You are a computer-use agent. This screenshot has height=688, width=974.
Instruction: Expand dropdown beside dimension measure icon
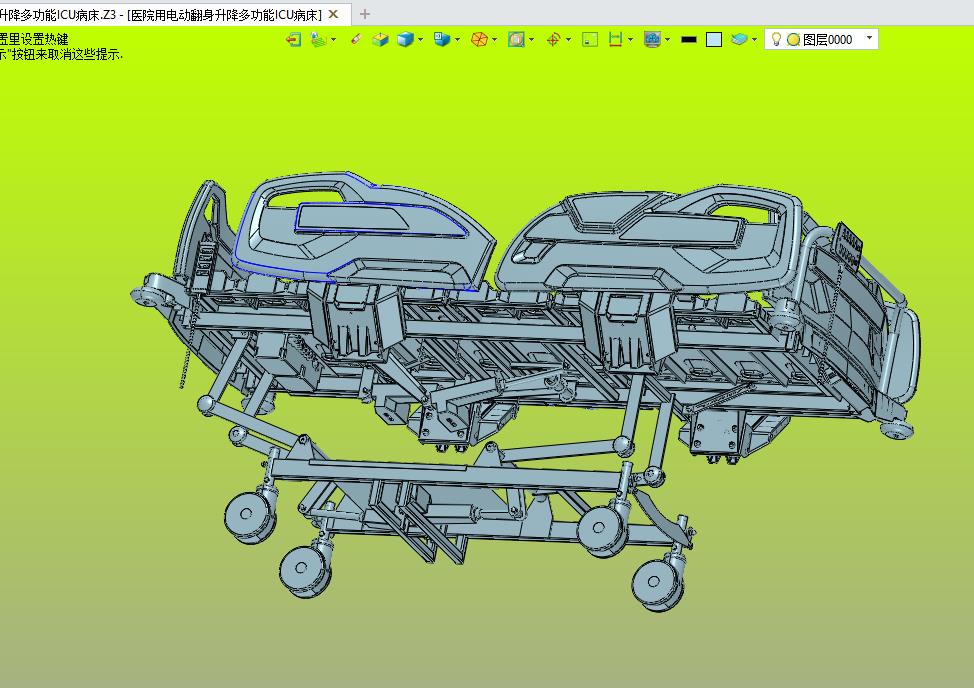630,40
